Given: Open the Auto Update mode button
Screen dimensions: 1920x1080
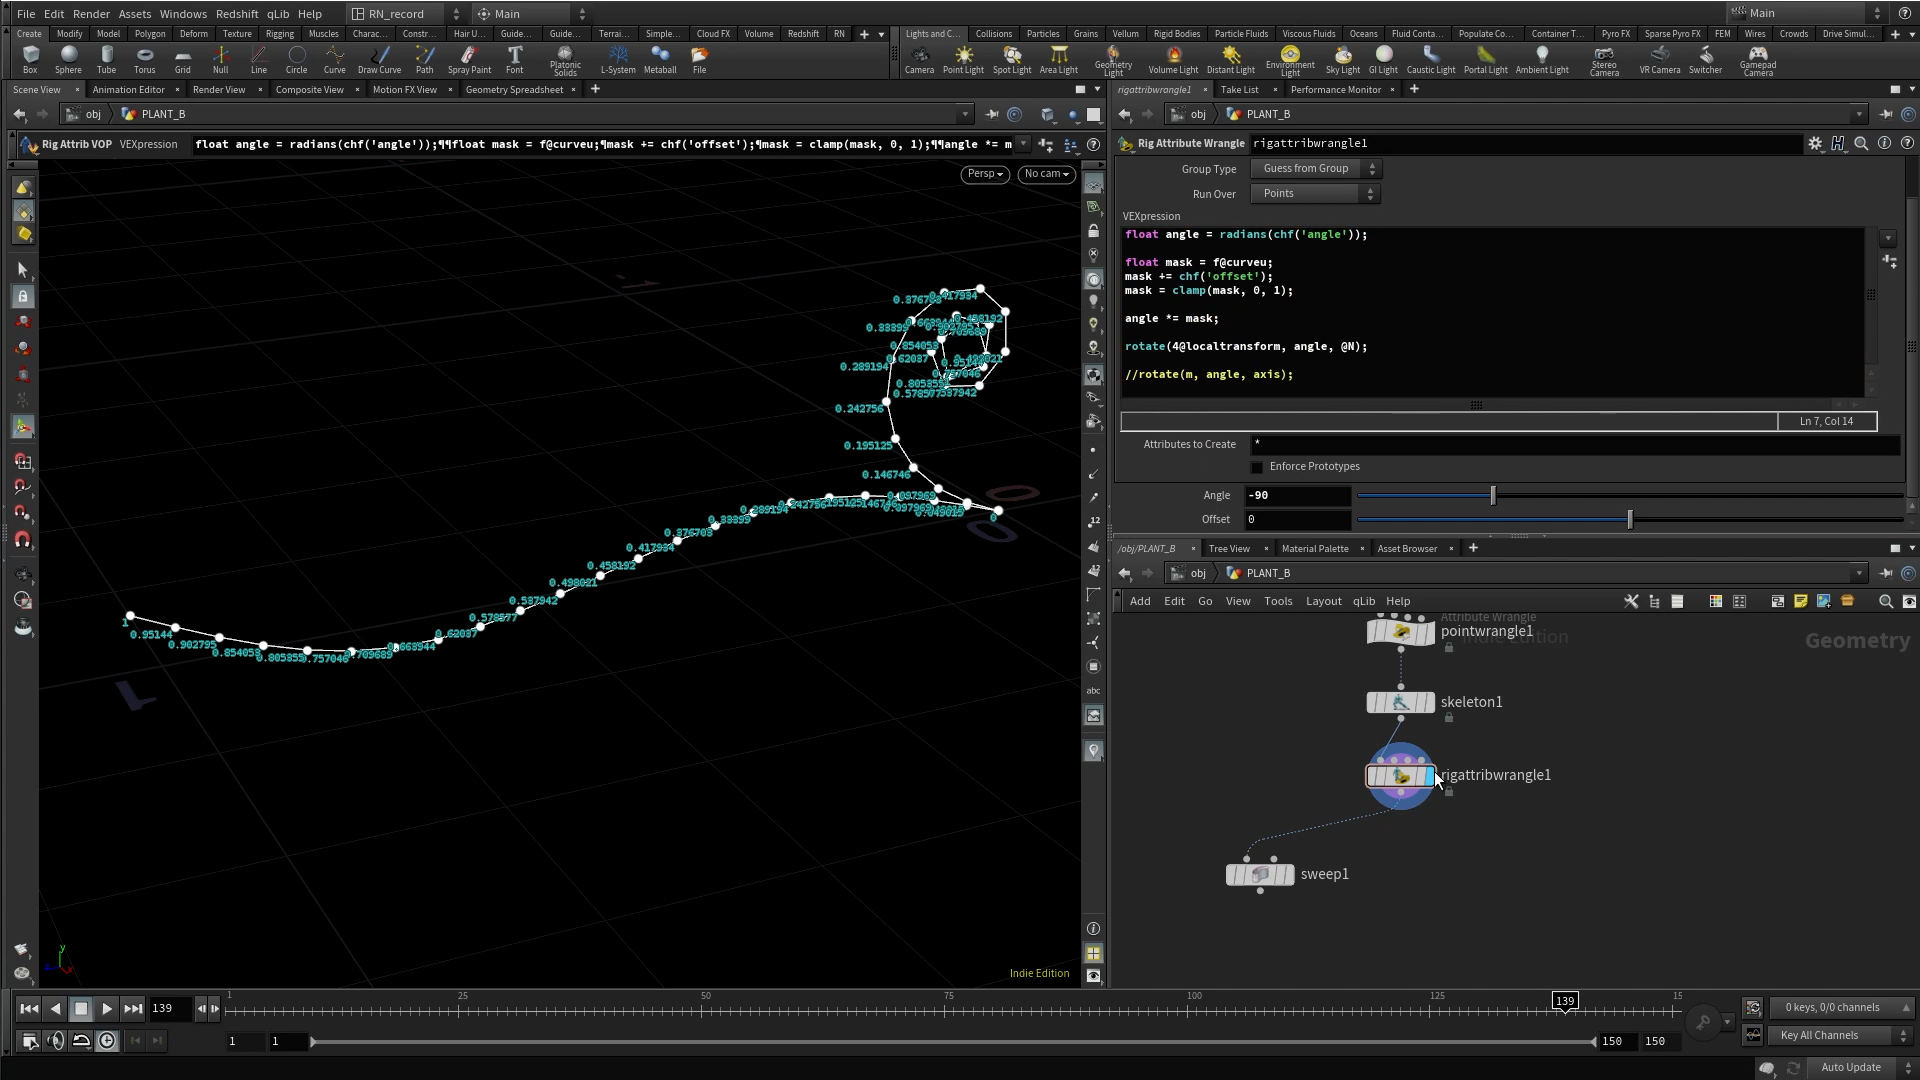Looking at the screenshot, I should point(1850,1068).
